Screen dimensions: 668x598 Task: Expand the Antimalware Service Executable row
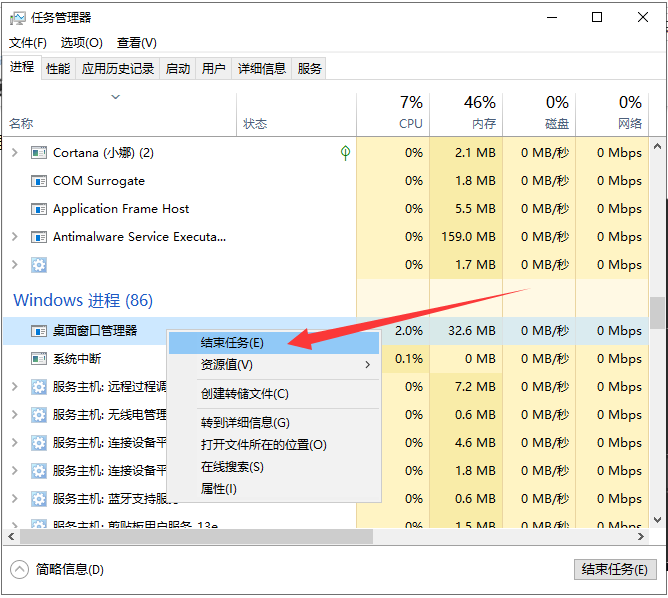tap(14, 237)
